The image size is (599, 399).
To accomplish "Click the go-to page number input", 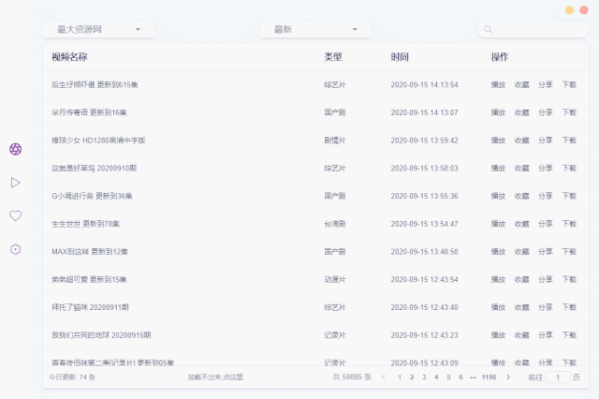I will tap(558, 377).
